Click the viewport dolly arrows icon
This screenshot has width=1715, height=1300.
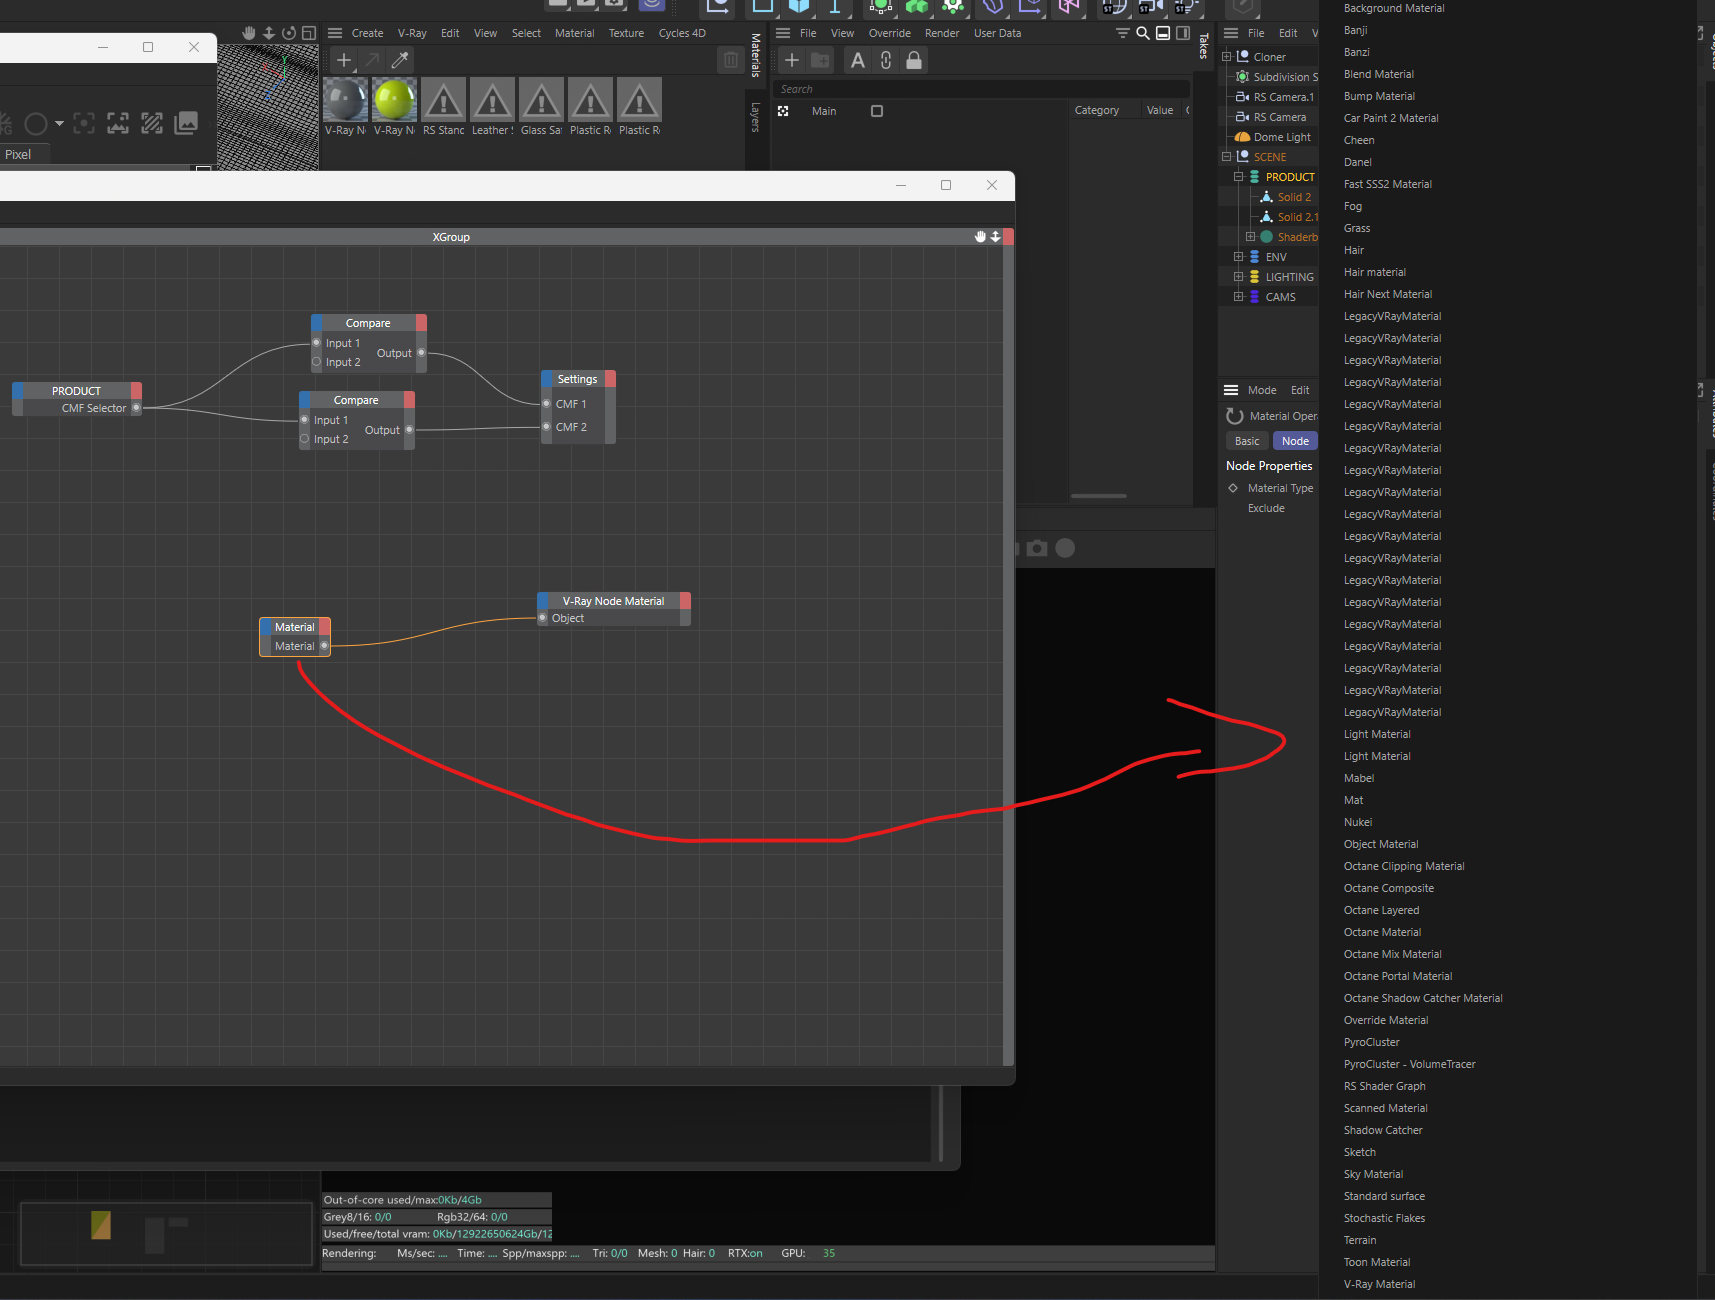pos(269,33)
